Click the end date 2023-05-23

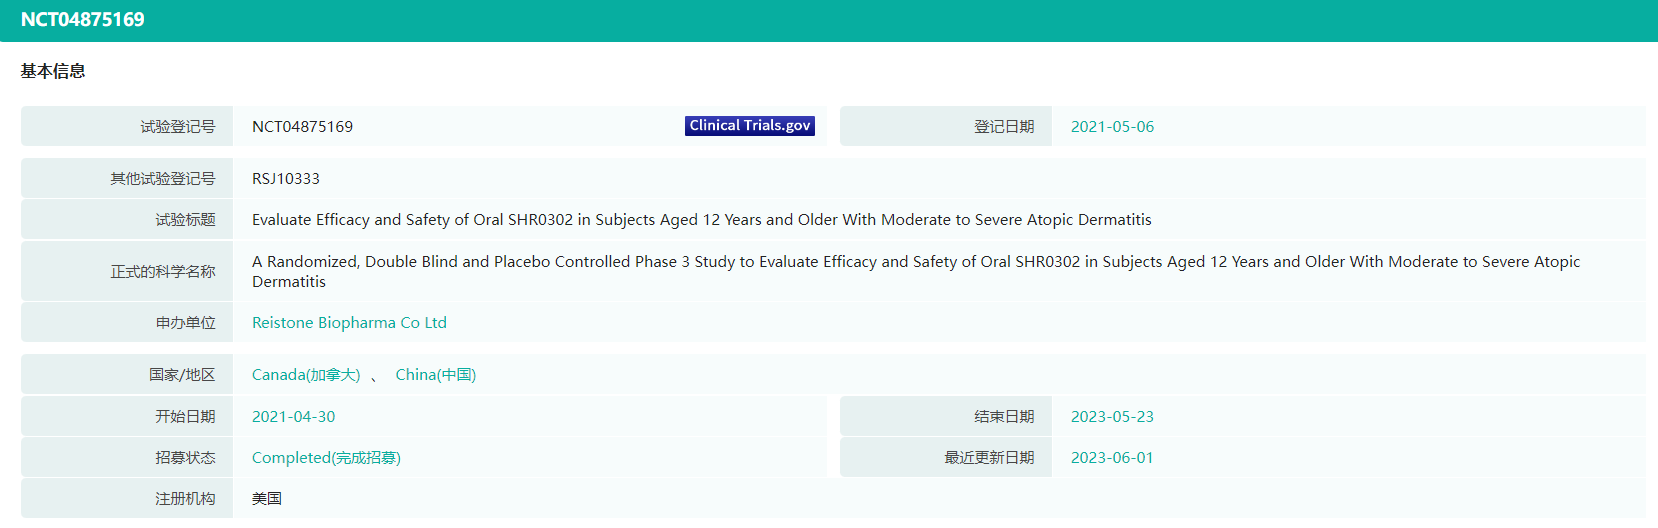pyautogui.click(x=1112, y=417)
